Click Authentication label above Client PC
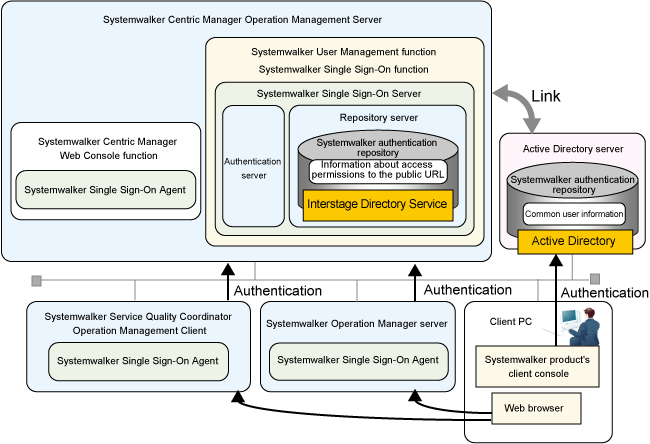Image resolution: width=650 pixels, height=444 pixels. [x=605, y=293]
